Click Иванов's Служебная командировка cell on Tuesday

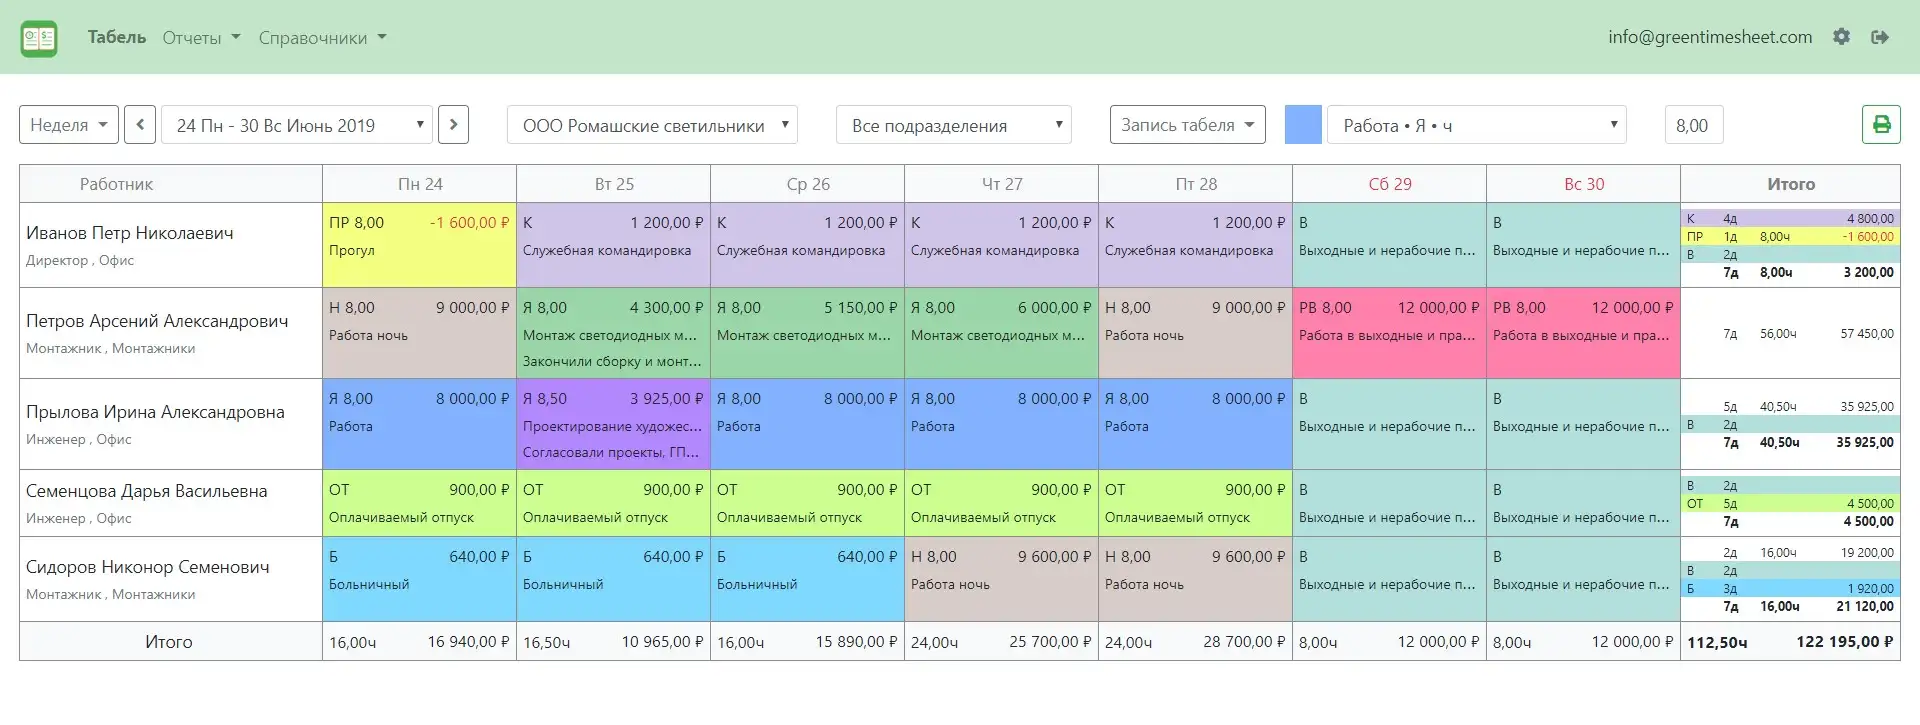click(613, 245)
